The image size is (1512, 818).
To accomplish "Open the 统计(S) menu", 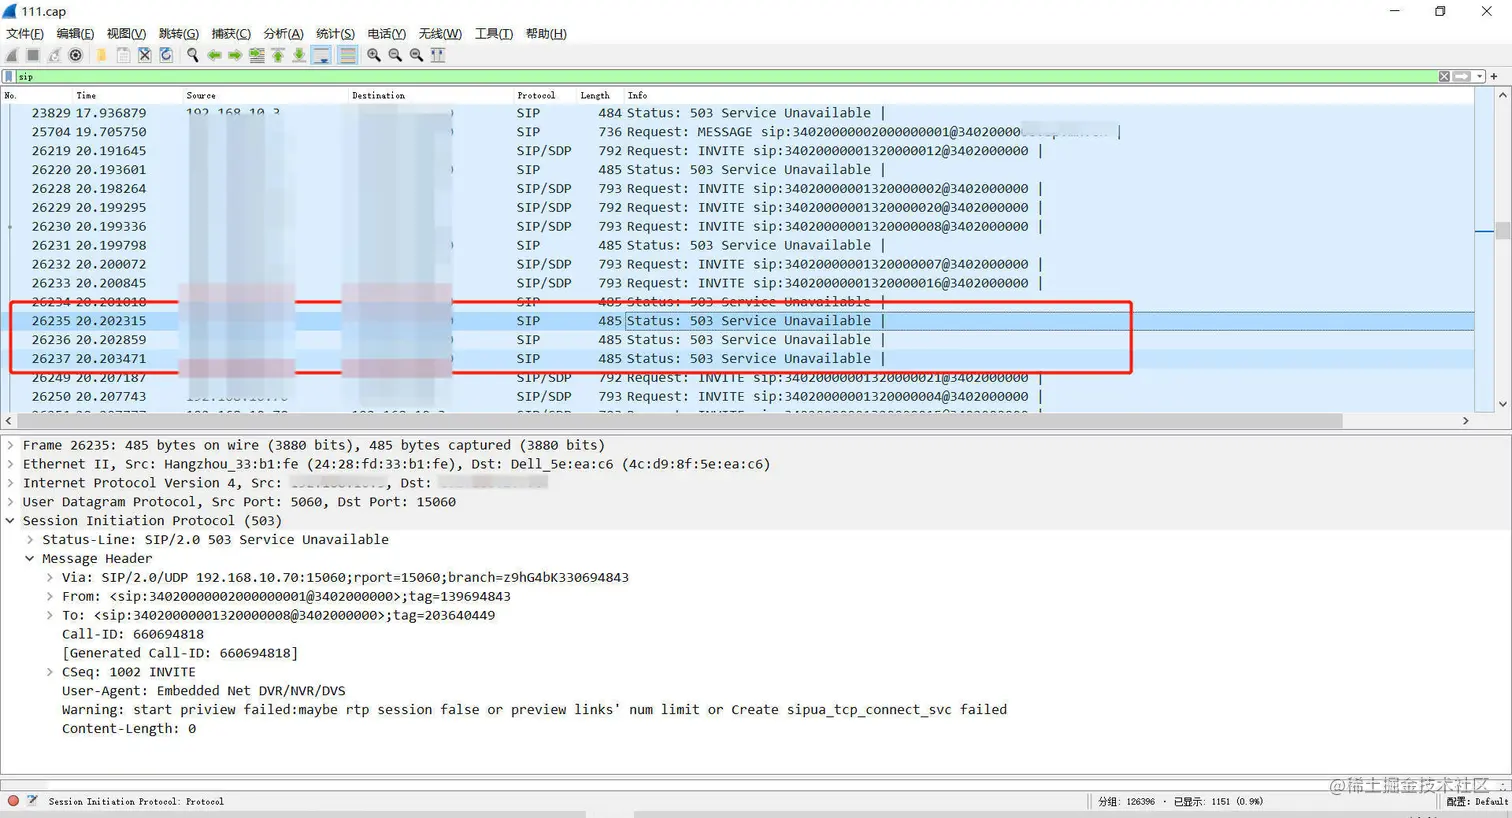I will point(335,34).
